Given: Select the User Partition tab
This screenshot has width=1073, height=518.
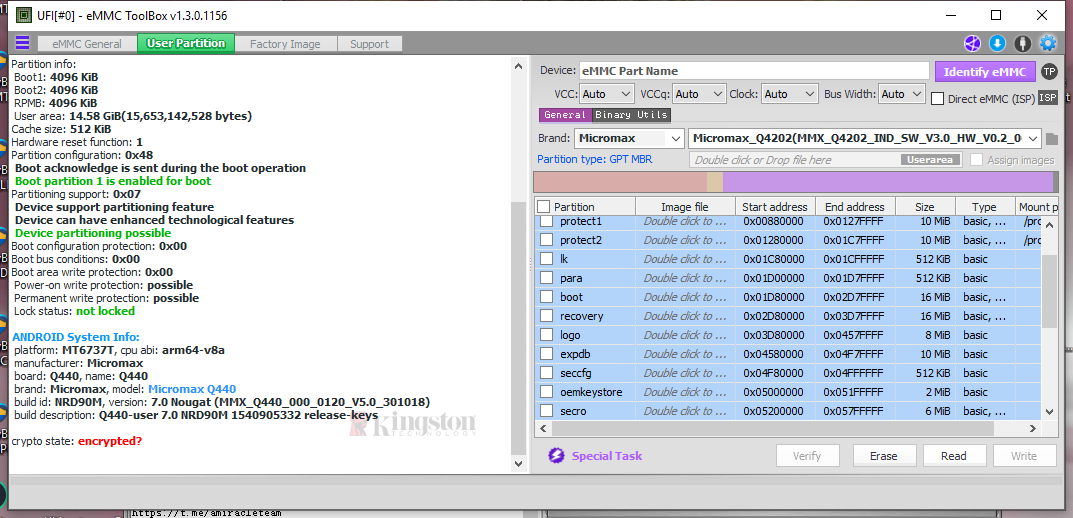Looking at the screenshot, I should coord(186,43).
